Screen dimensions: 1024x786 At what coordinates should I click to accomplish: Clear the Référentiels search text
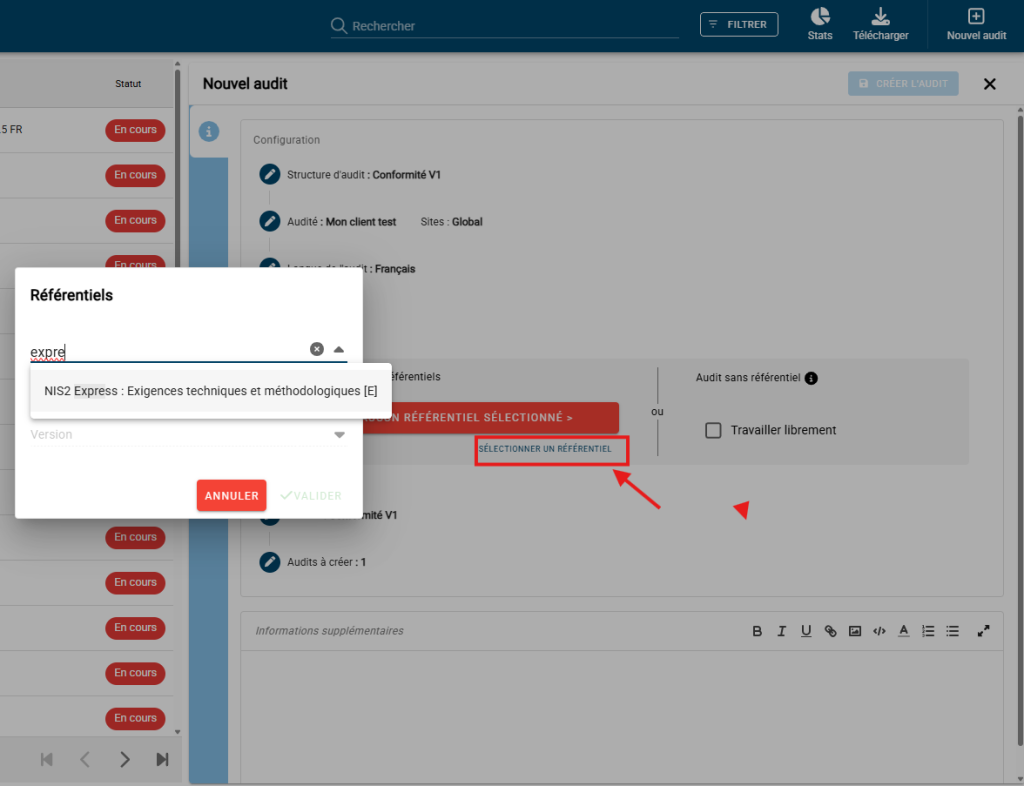tap(317, 349)
